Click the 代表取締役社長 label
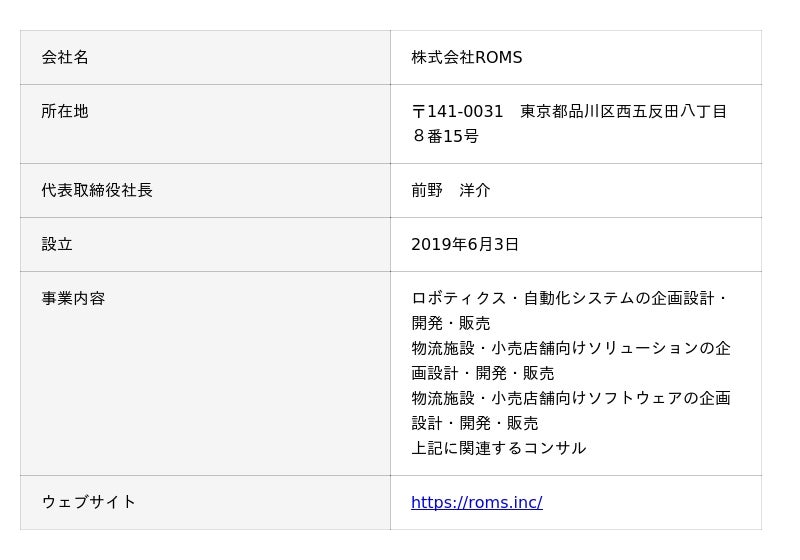Viewport: 800px width, 560px height. [97, 190]
